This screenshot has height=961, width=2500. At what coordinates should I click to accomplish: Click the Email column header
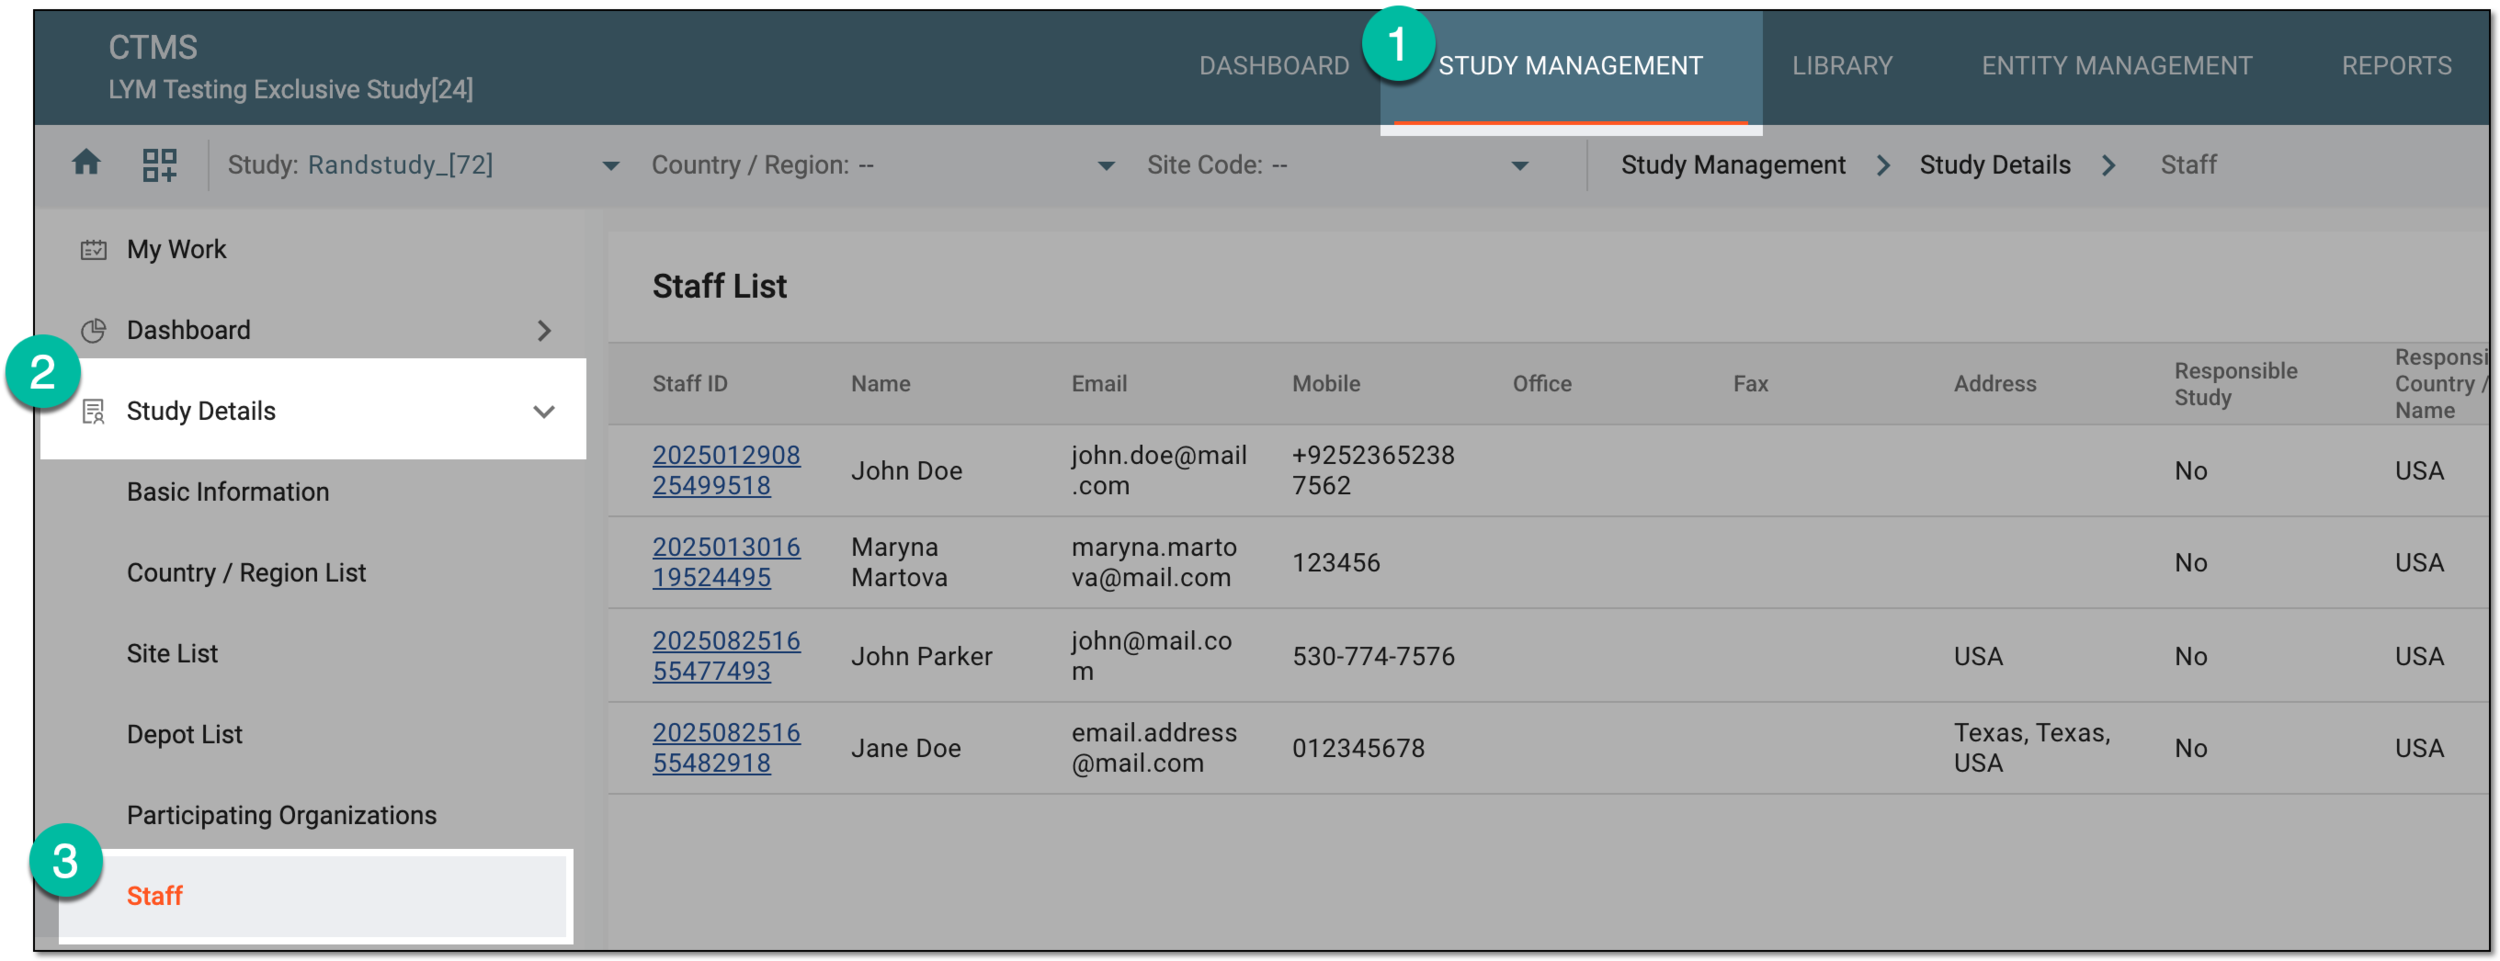[1099, 384]
